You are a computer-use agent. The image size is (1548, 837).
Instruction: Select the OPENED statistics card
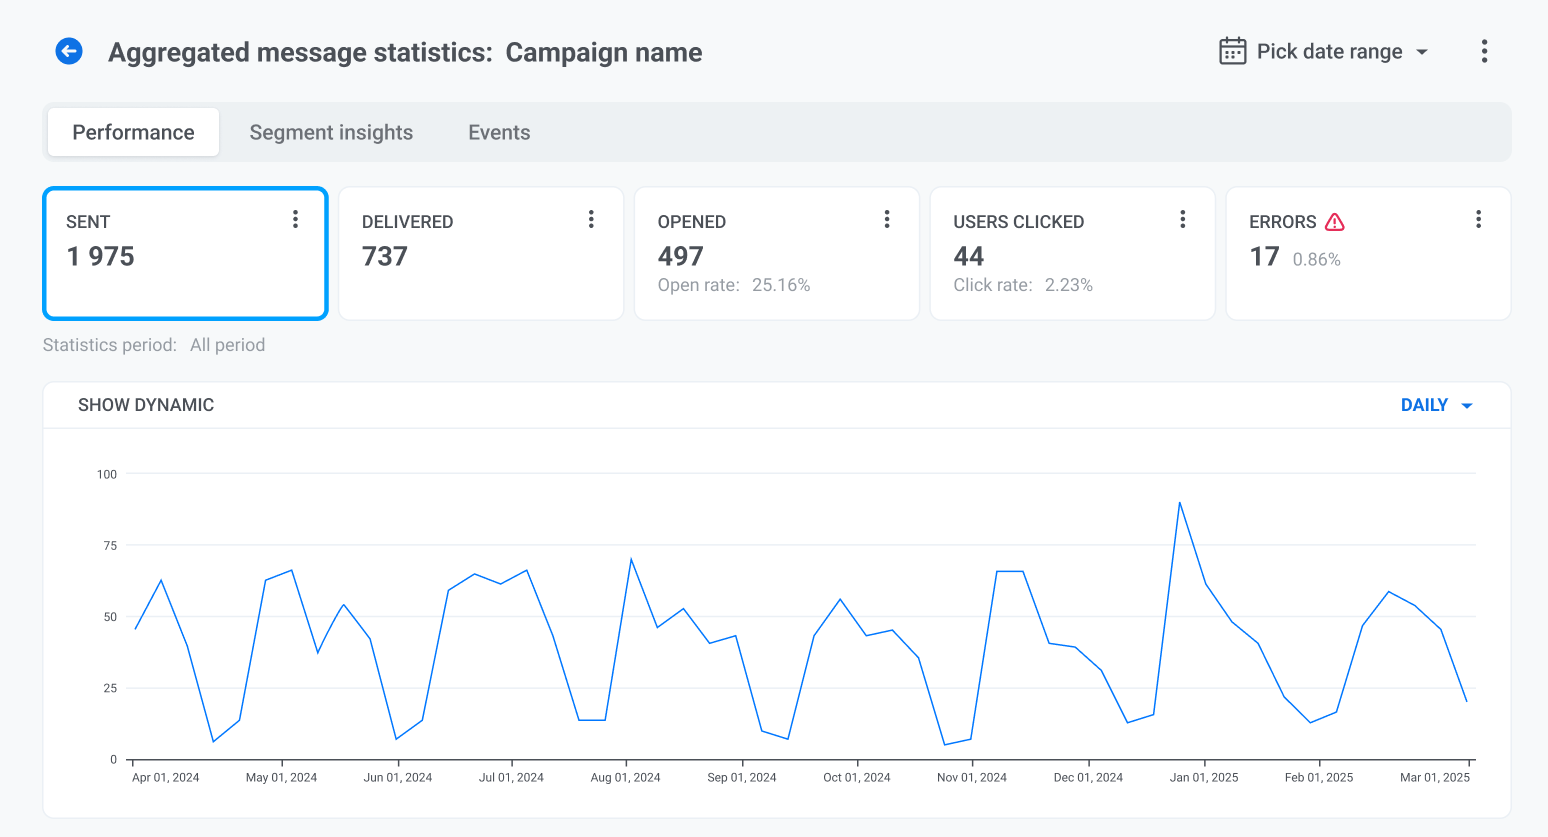[x=776, y=255]
